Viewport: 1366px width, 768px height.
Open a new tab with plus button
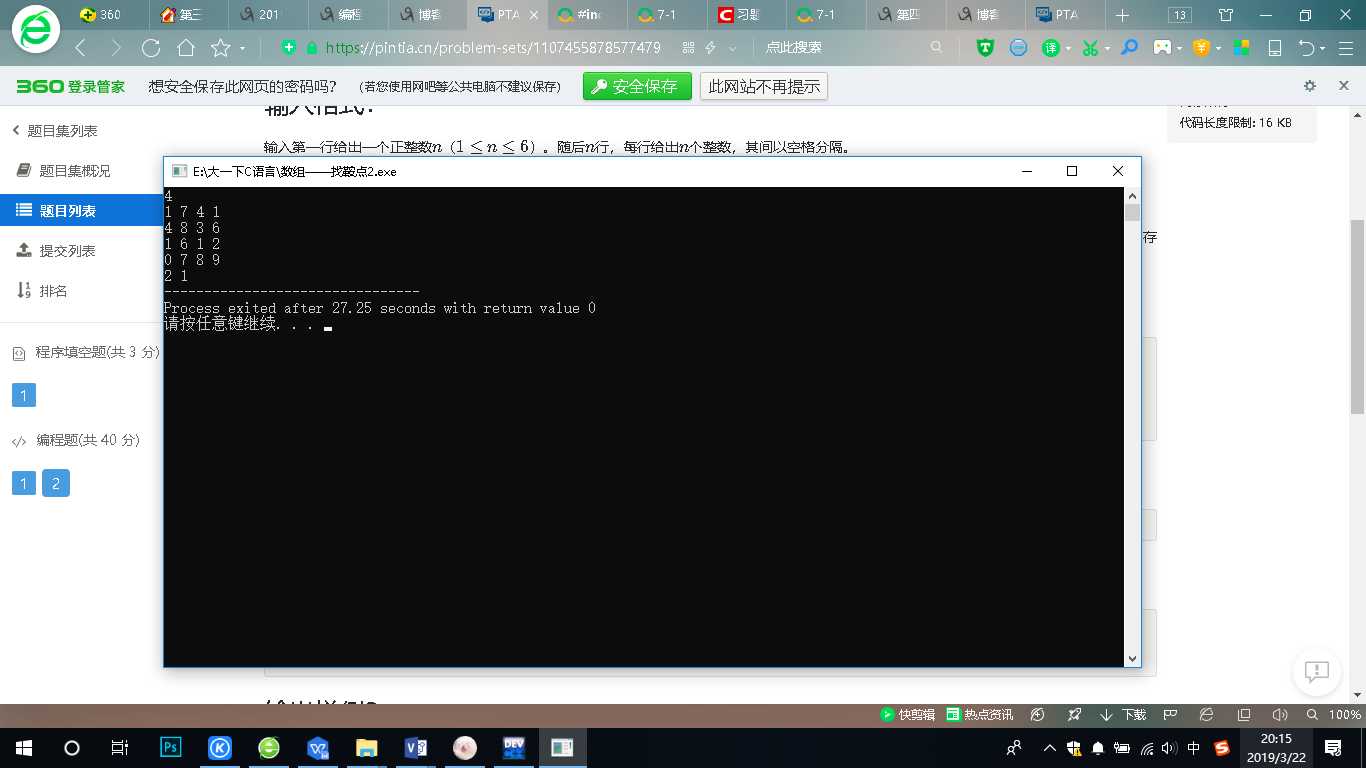(1122, 15)
